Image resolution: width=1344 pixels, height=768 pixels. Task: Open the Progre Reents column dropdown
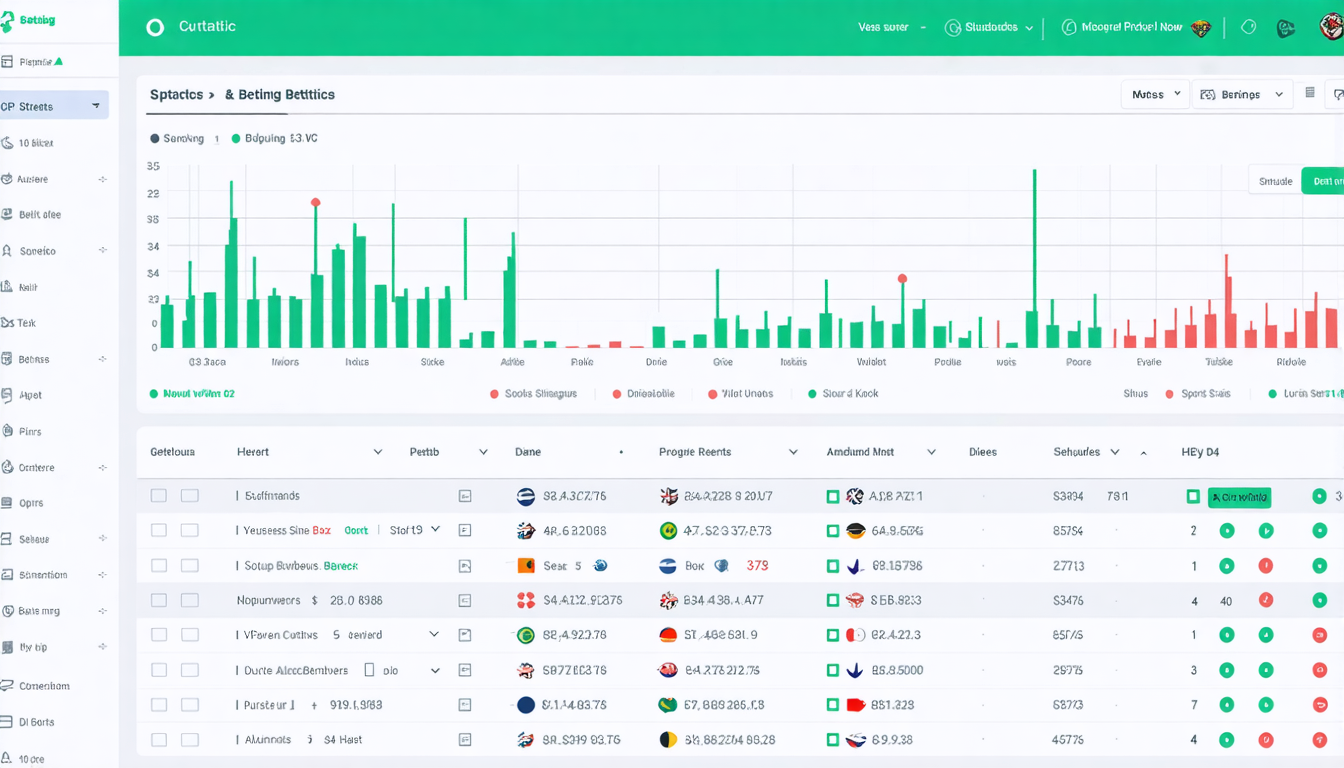point(793,452)
